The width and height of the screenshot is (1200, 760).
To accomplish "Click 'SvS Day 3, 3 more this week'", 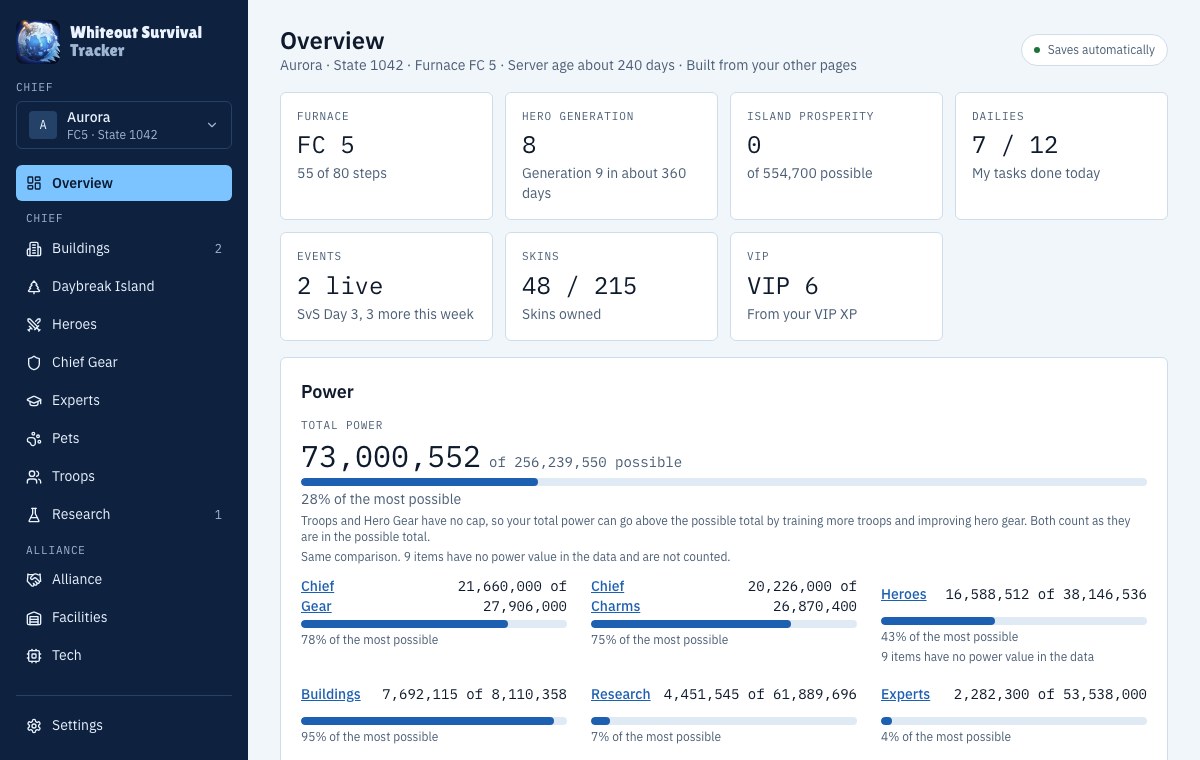I will click(x=385, y=314).
